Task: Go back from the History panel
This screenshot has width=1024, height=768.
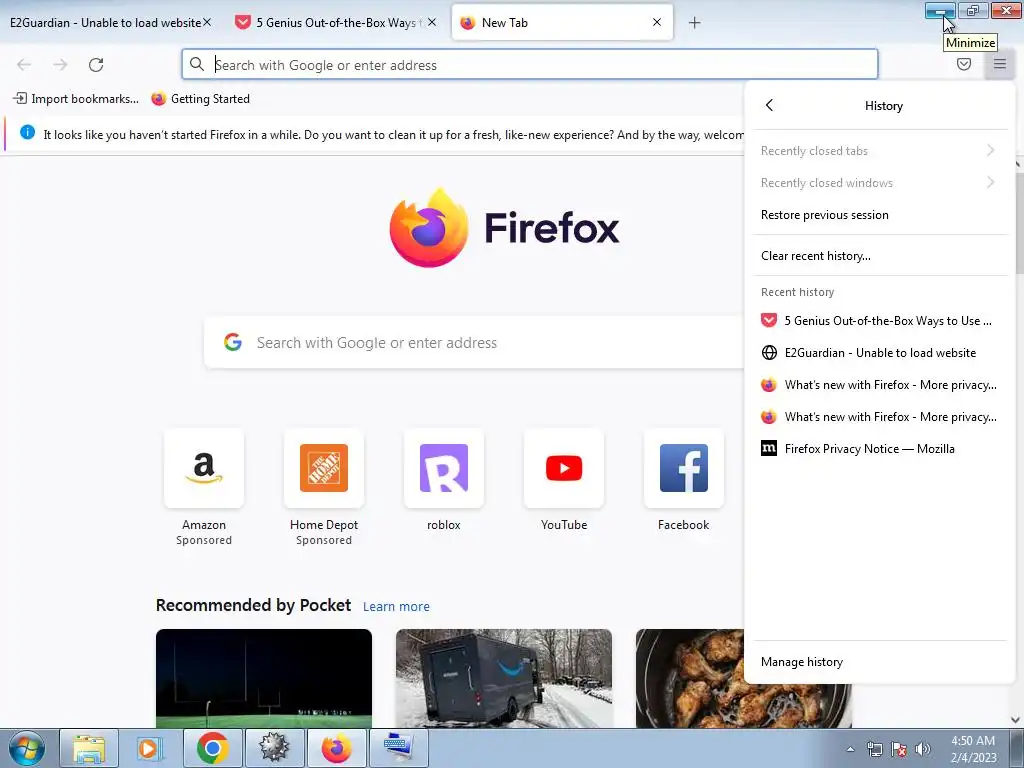Action: (769, 105)
